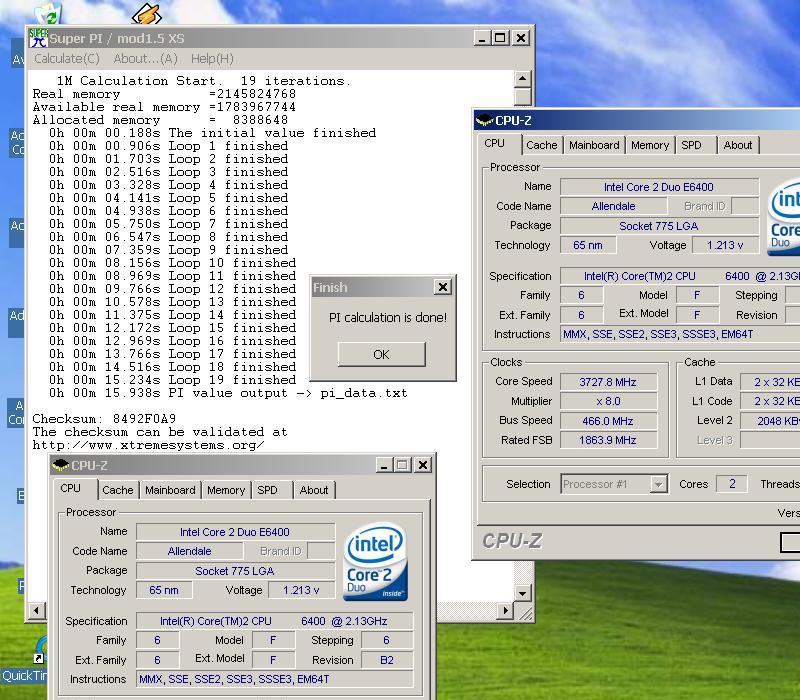
Task: Open the Mainboard tab in lower CPU-Z
Action: coord(170,490)
